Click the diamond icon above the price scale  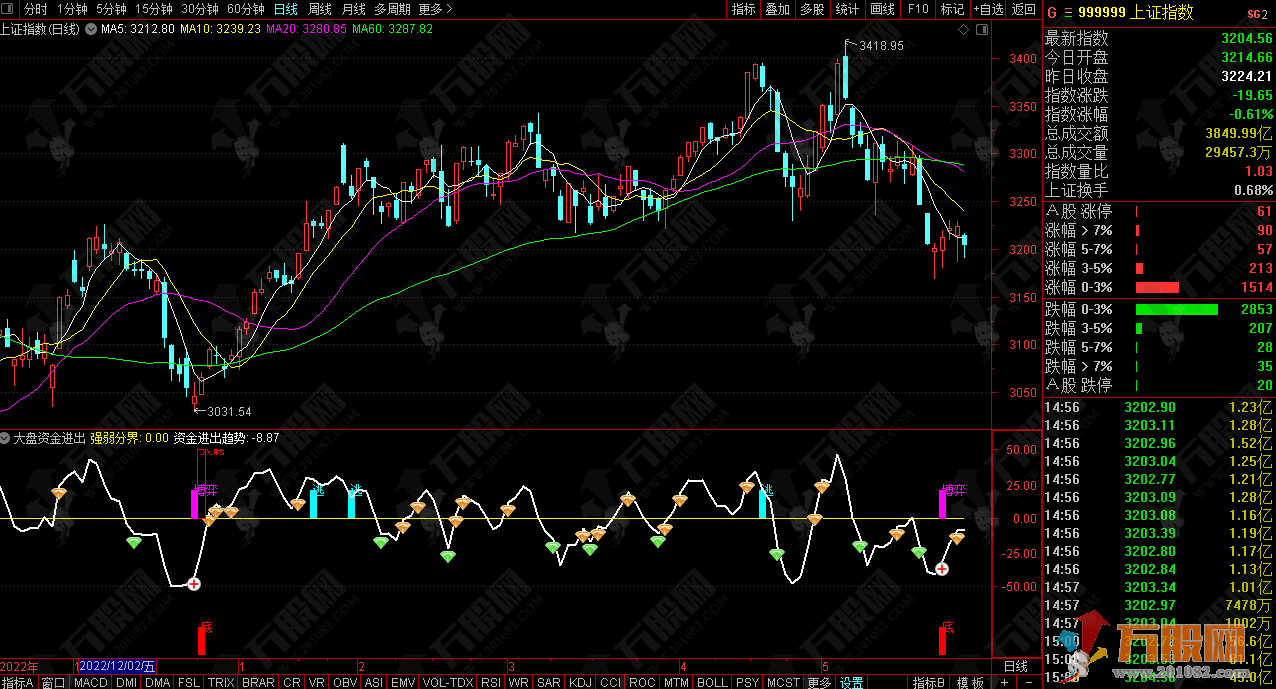click(964, 29)
